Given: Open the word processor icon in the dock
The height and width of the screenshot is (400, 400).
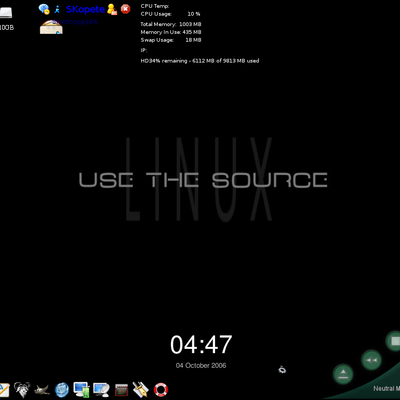Looking at the screenshot, I should (x=4, y=390).
